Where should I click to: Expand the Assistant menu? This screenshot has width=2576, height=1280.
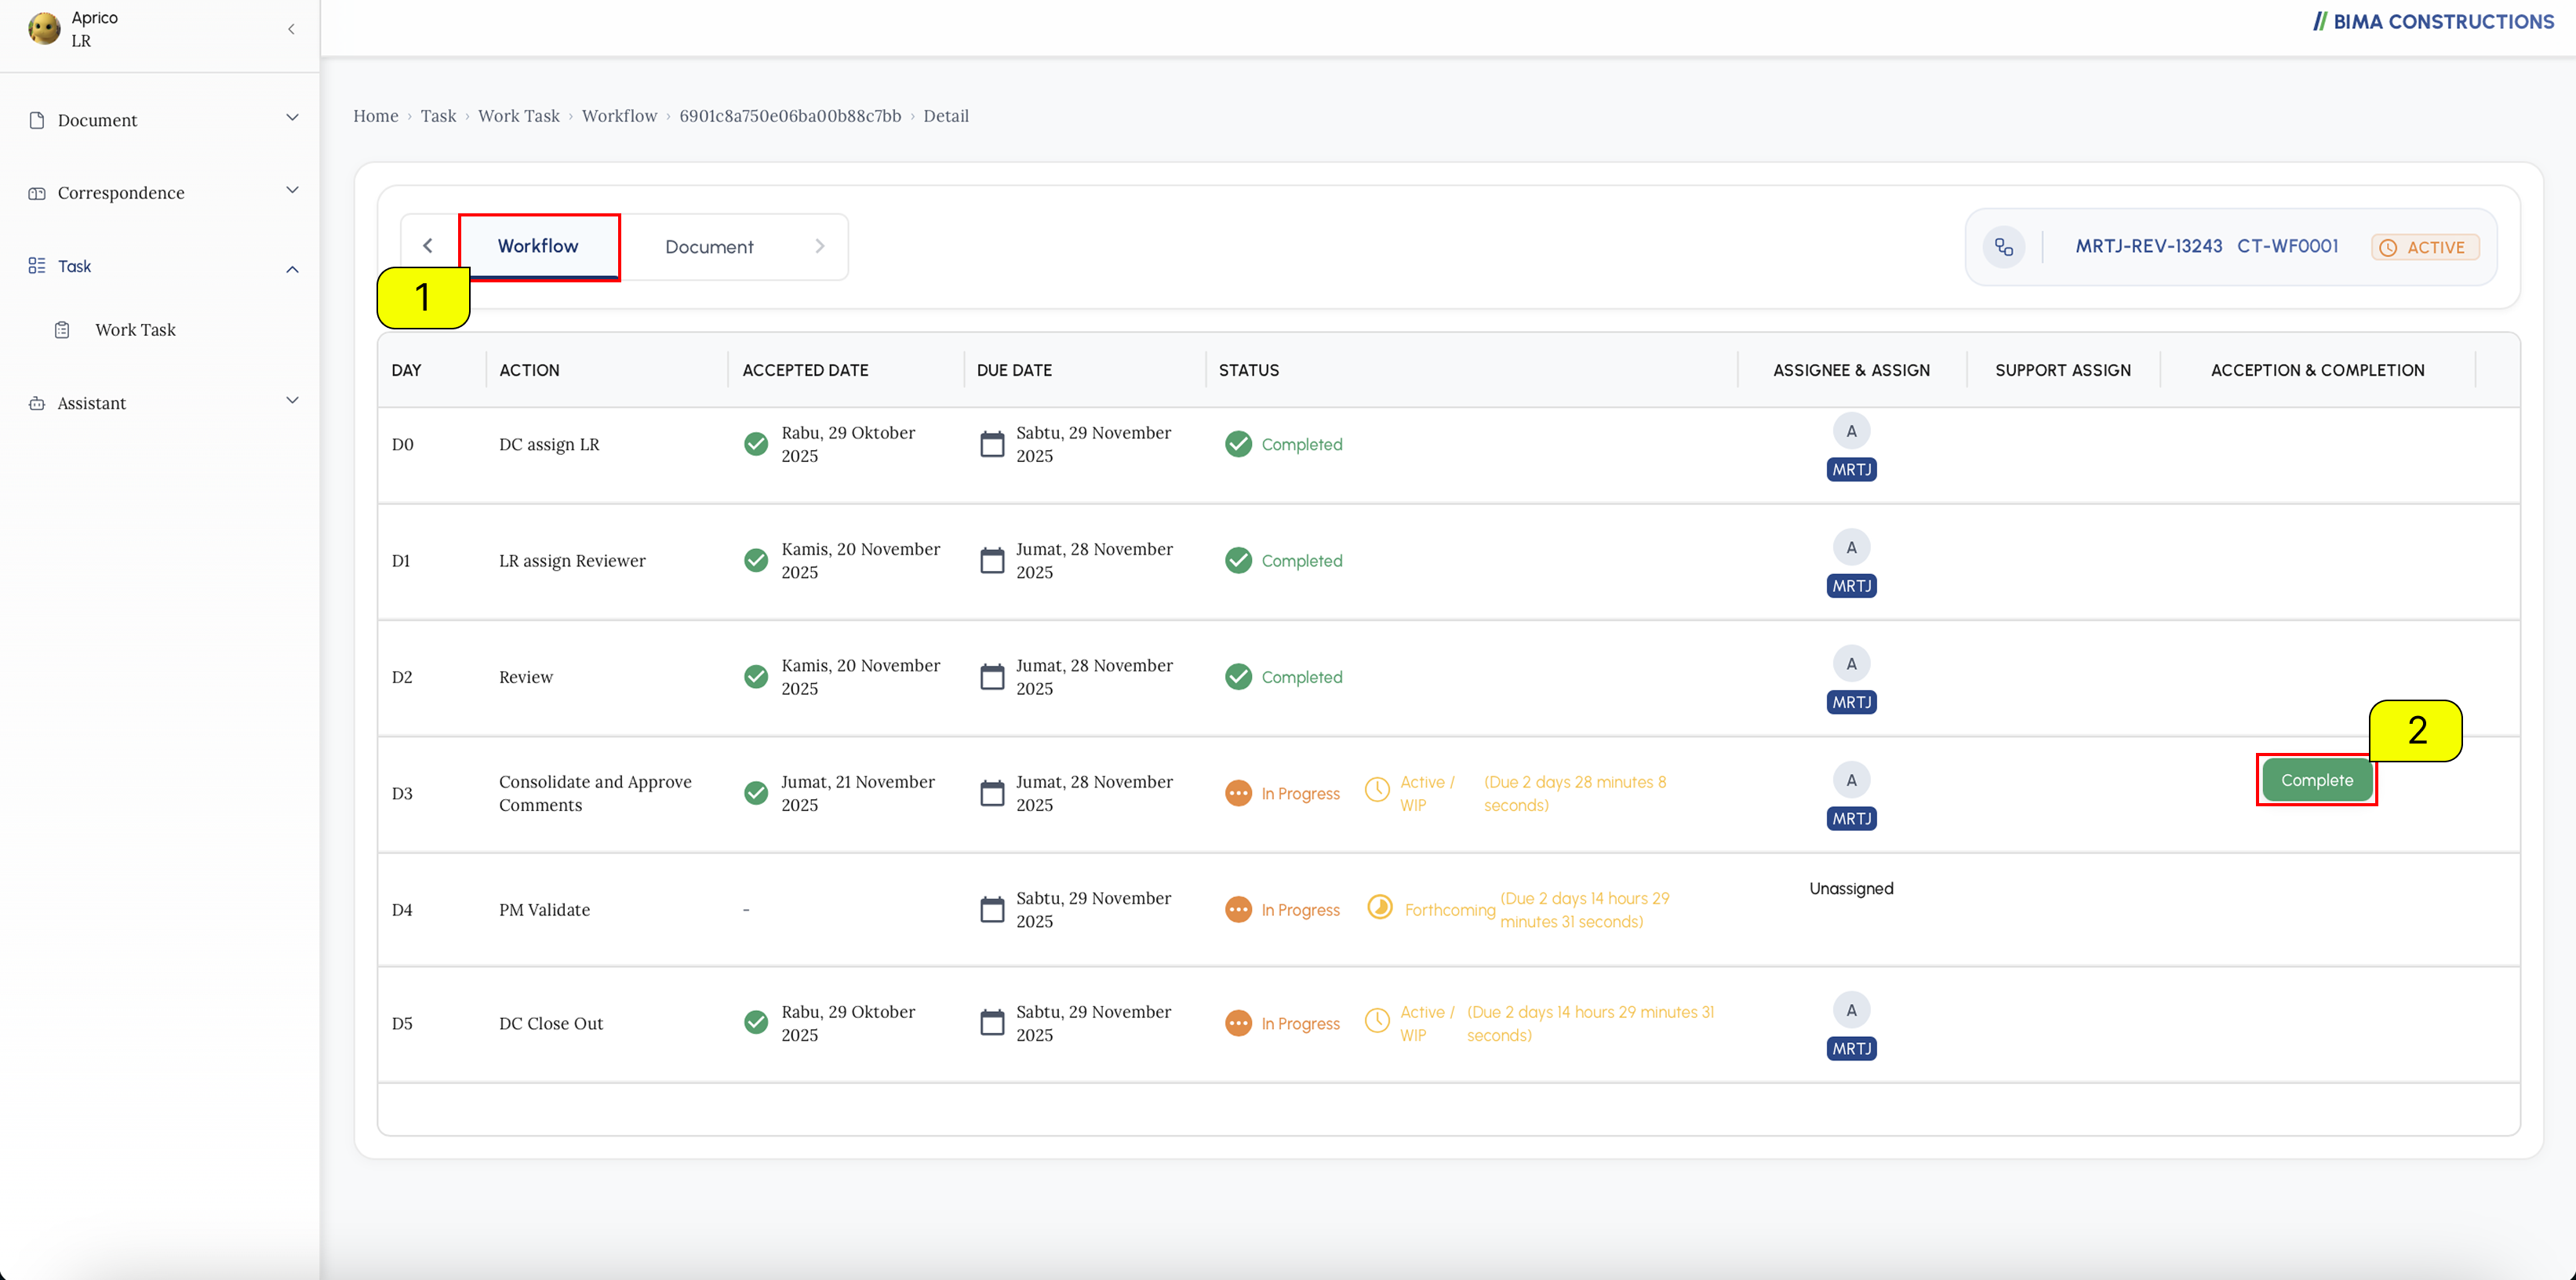tap(292, 400)
